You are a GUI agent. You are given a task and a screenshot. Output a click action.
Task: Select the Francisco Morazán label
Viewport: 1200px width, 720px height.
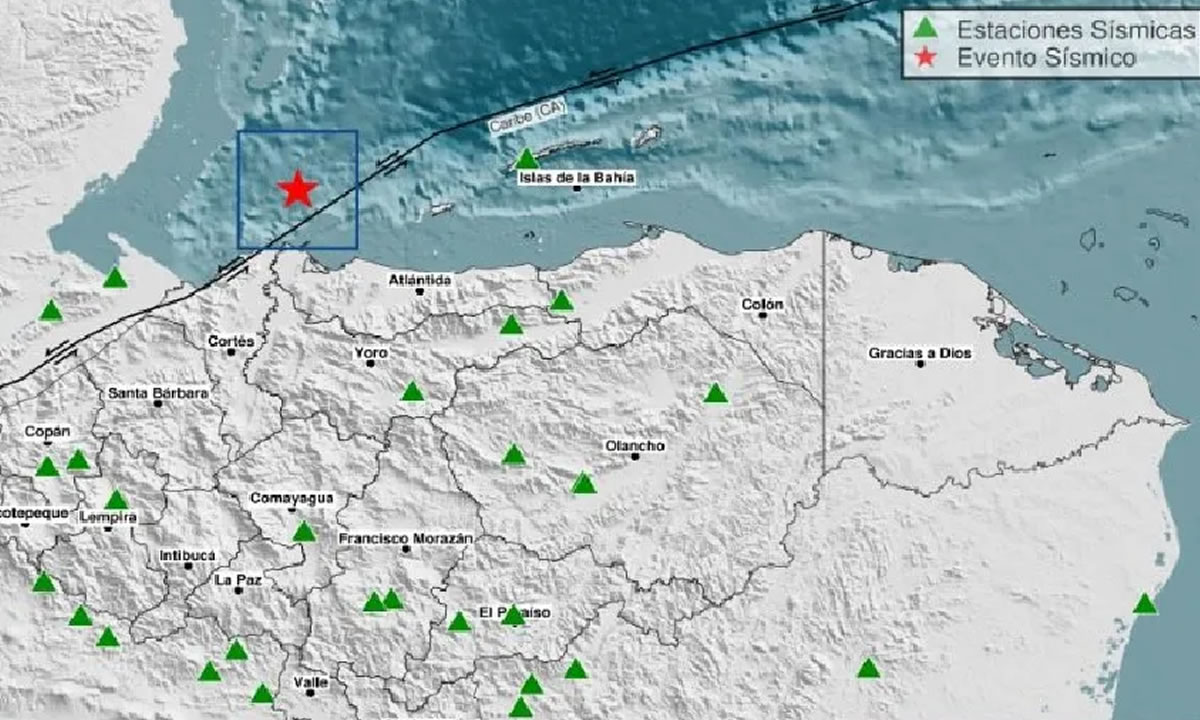click(405, 538)
